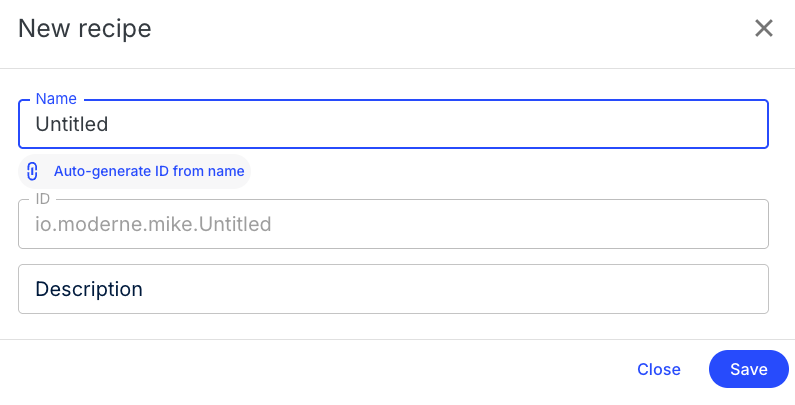The height and width of the screenshot is (405, 795).
Task: Click the Close text button
Action: coord(659,369)
